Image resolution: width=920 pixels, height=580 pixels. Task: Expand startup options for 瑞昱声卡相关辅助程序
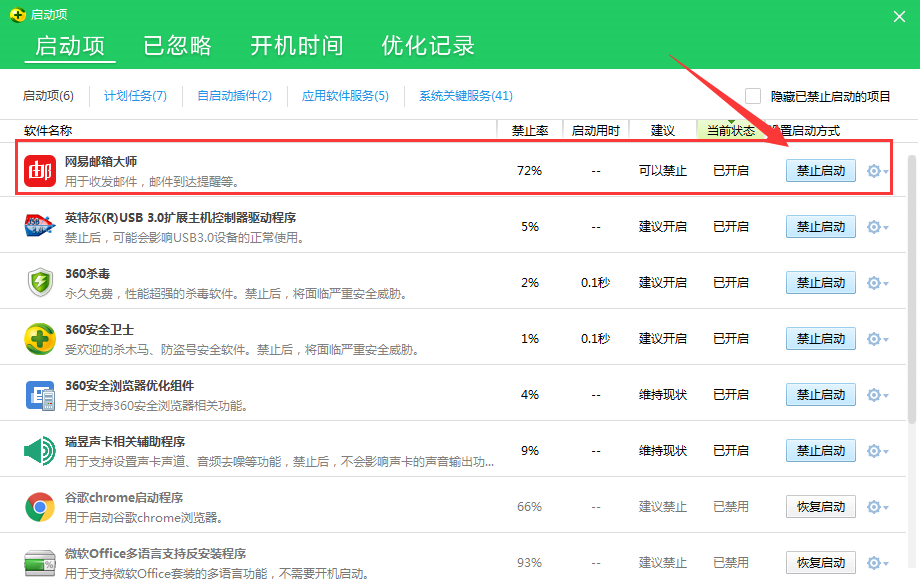pos(876,450)
